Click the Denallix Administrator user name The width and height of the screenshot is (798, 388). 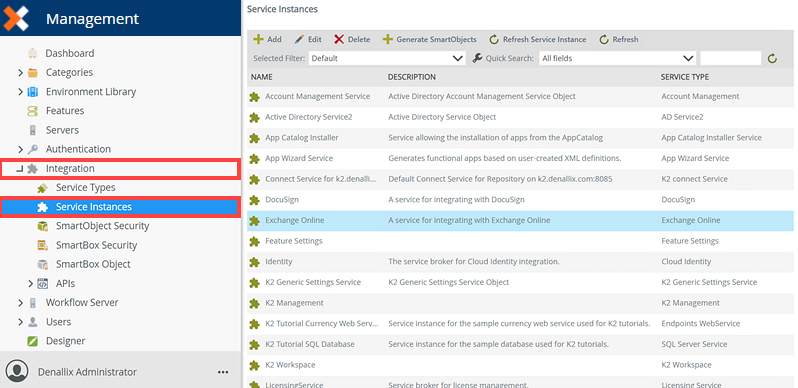click(88, 372)
